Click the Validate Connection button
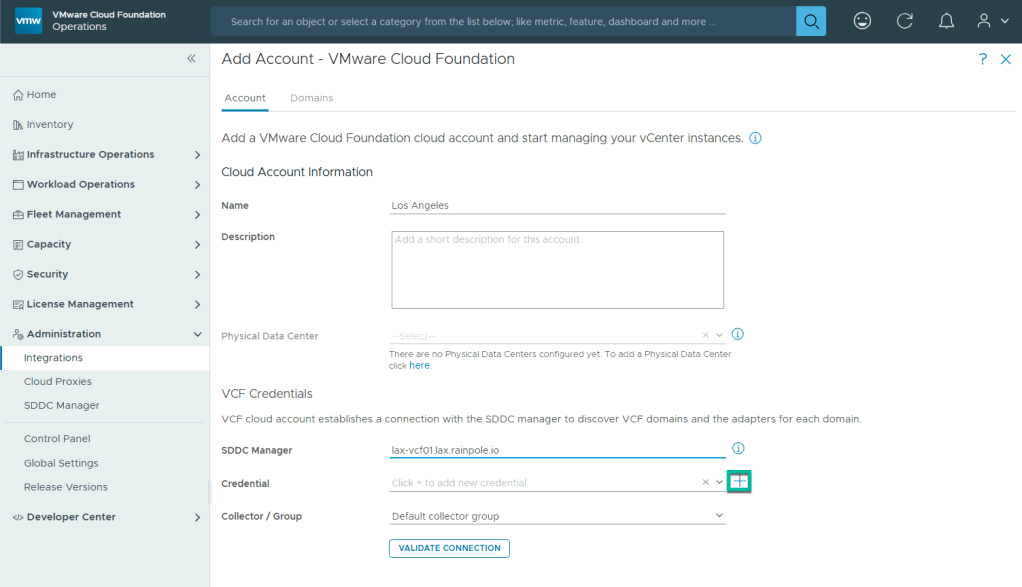The image size is (1022, 587). pos(449,548)
